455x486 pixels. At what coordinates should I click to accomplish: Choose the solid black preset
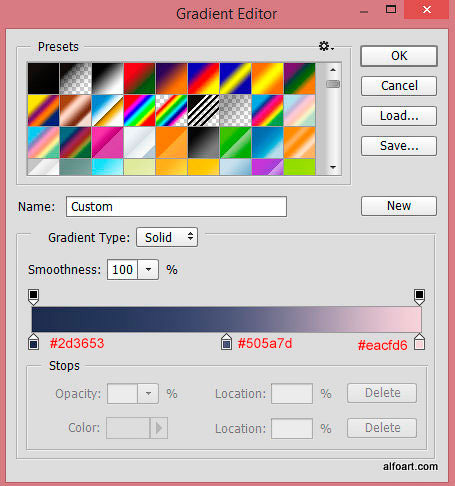[43, 78]
